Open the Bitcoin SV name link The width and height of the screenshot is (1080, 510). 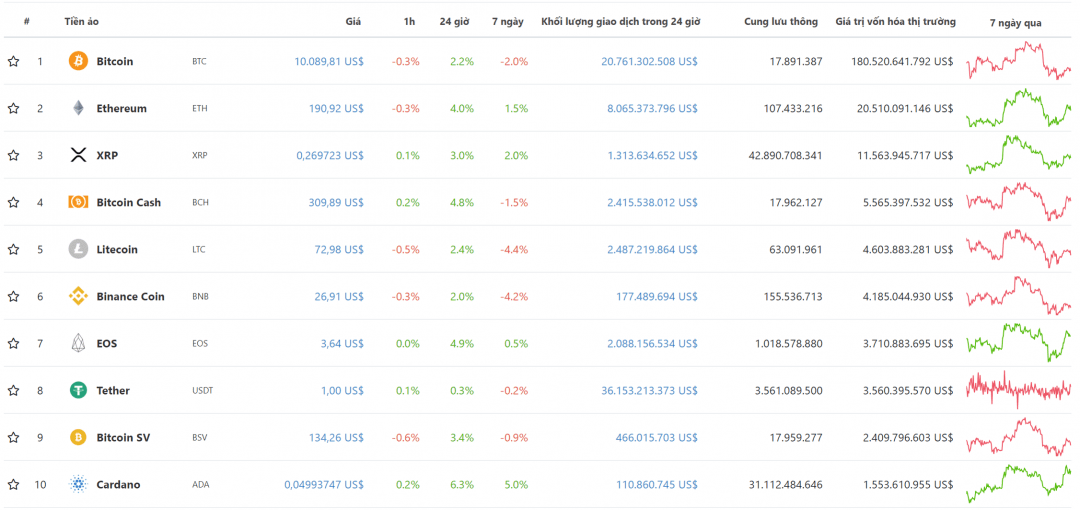[123, 437]
